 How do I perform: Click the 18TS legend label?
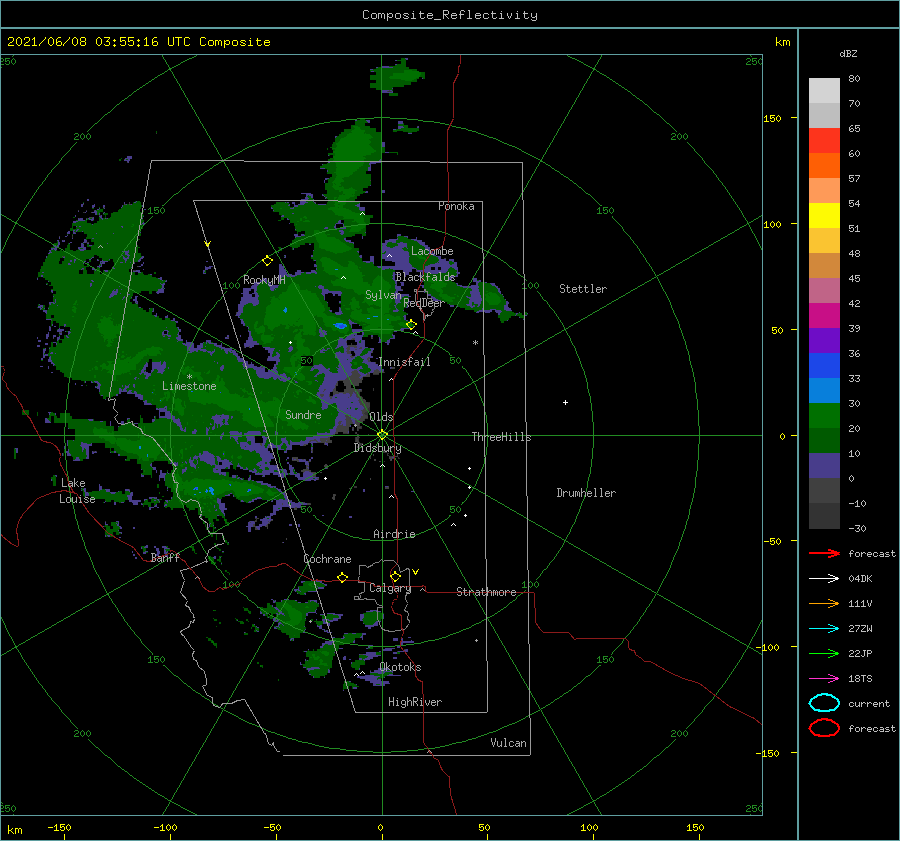pos(860,679)
